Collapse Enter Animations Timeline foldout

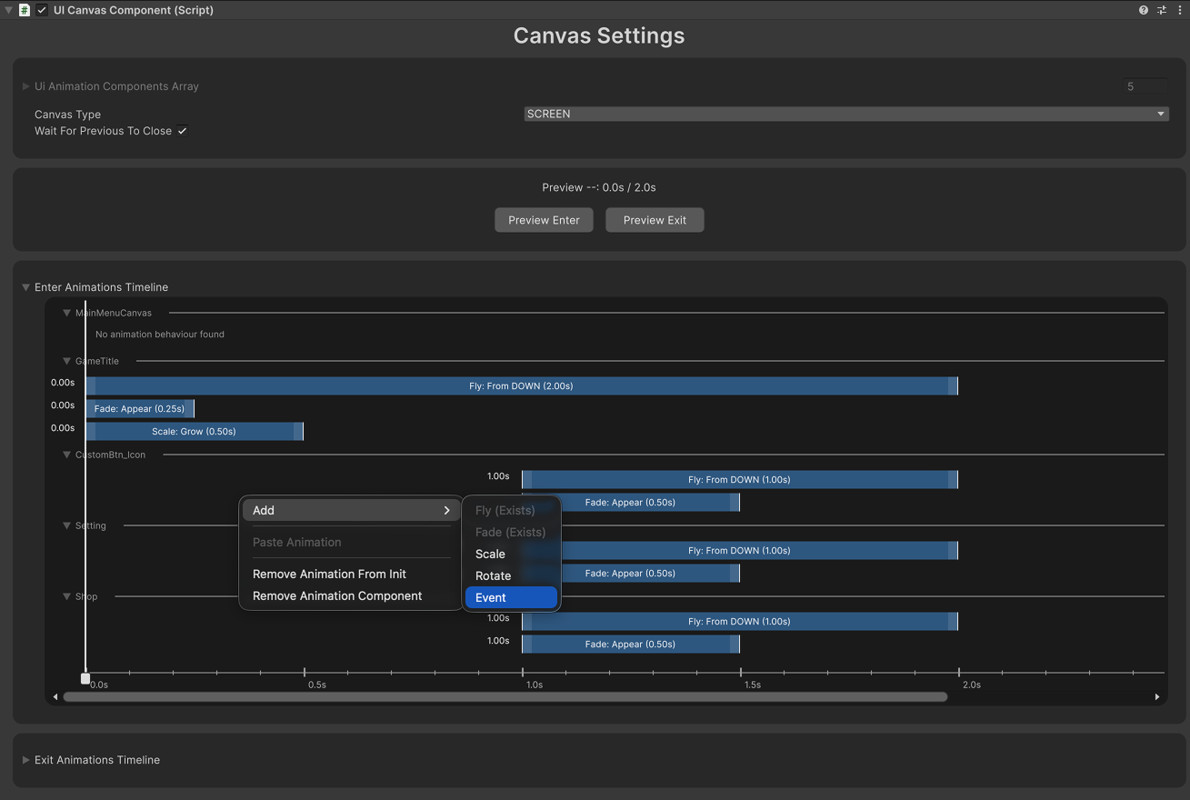[26, 287]
